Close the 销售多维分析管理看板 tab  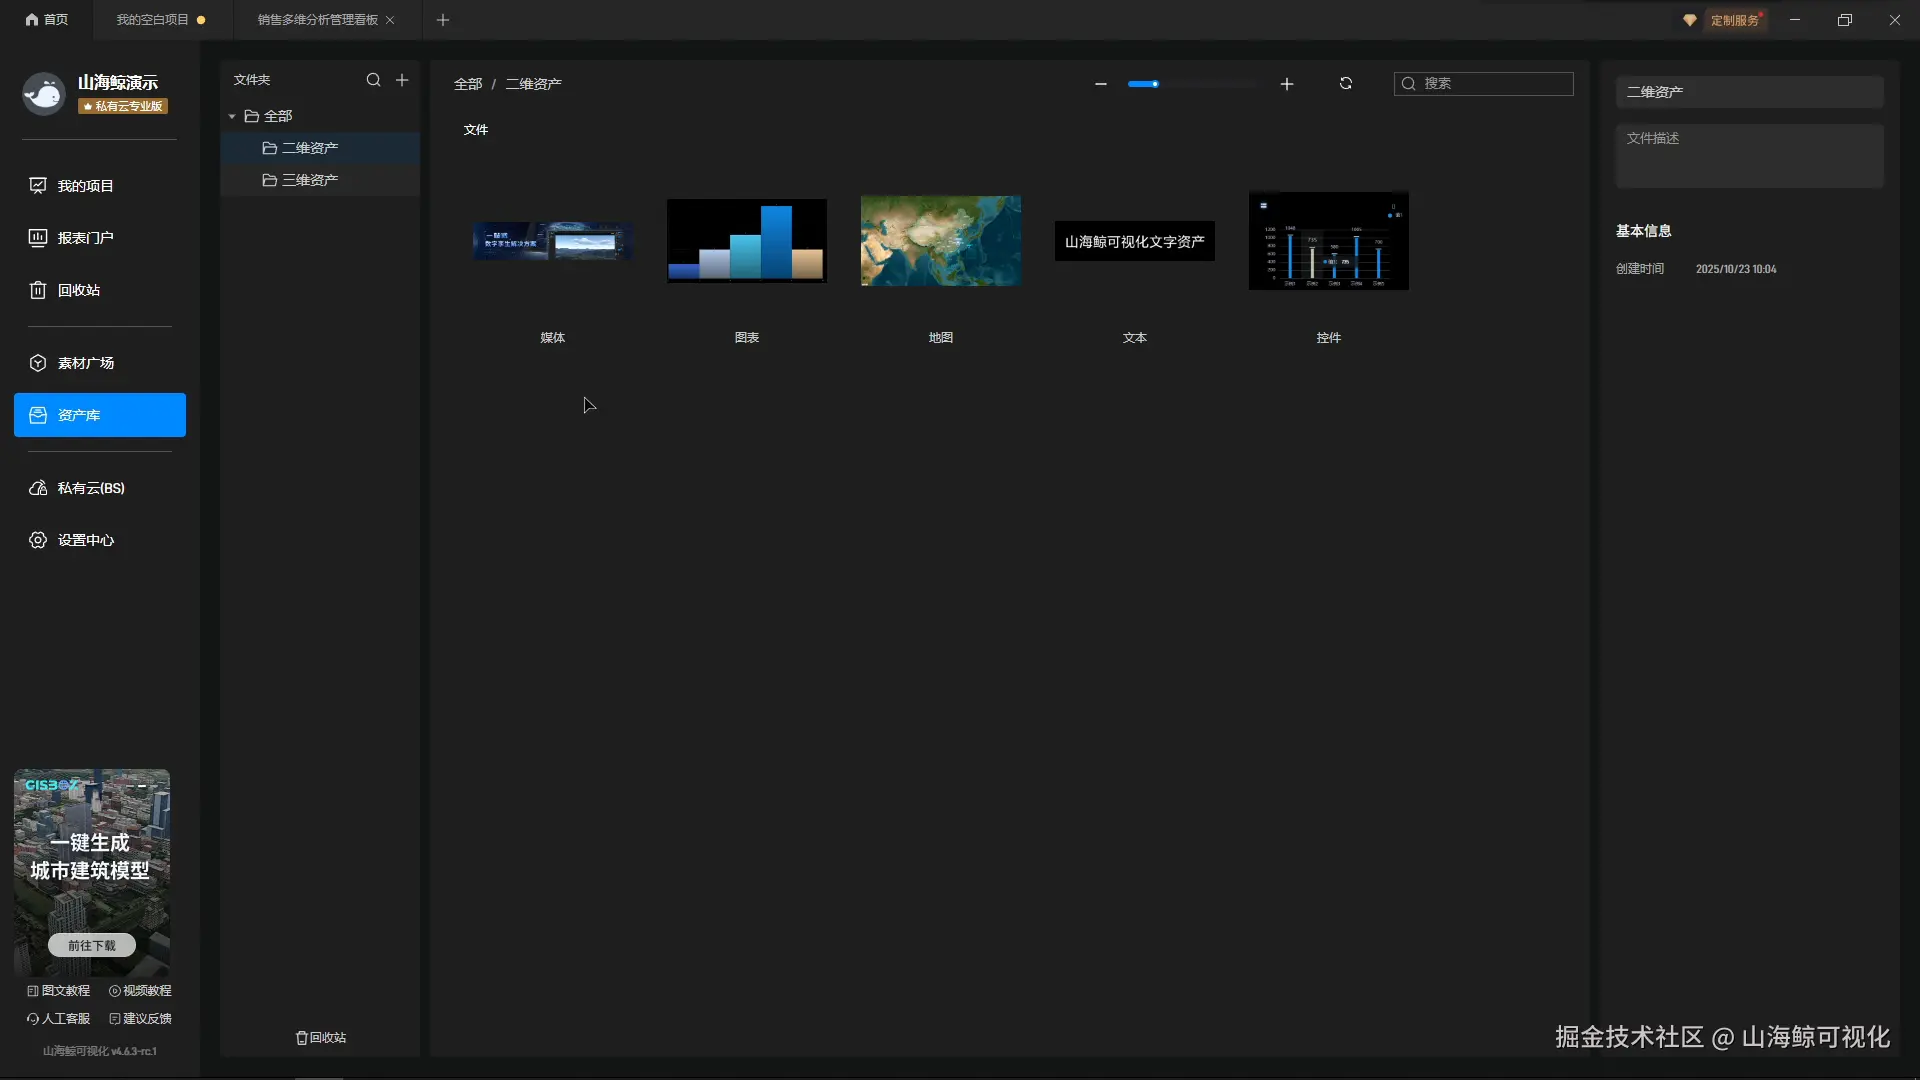click(390, 20)
